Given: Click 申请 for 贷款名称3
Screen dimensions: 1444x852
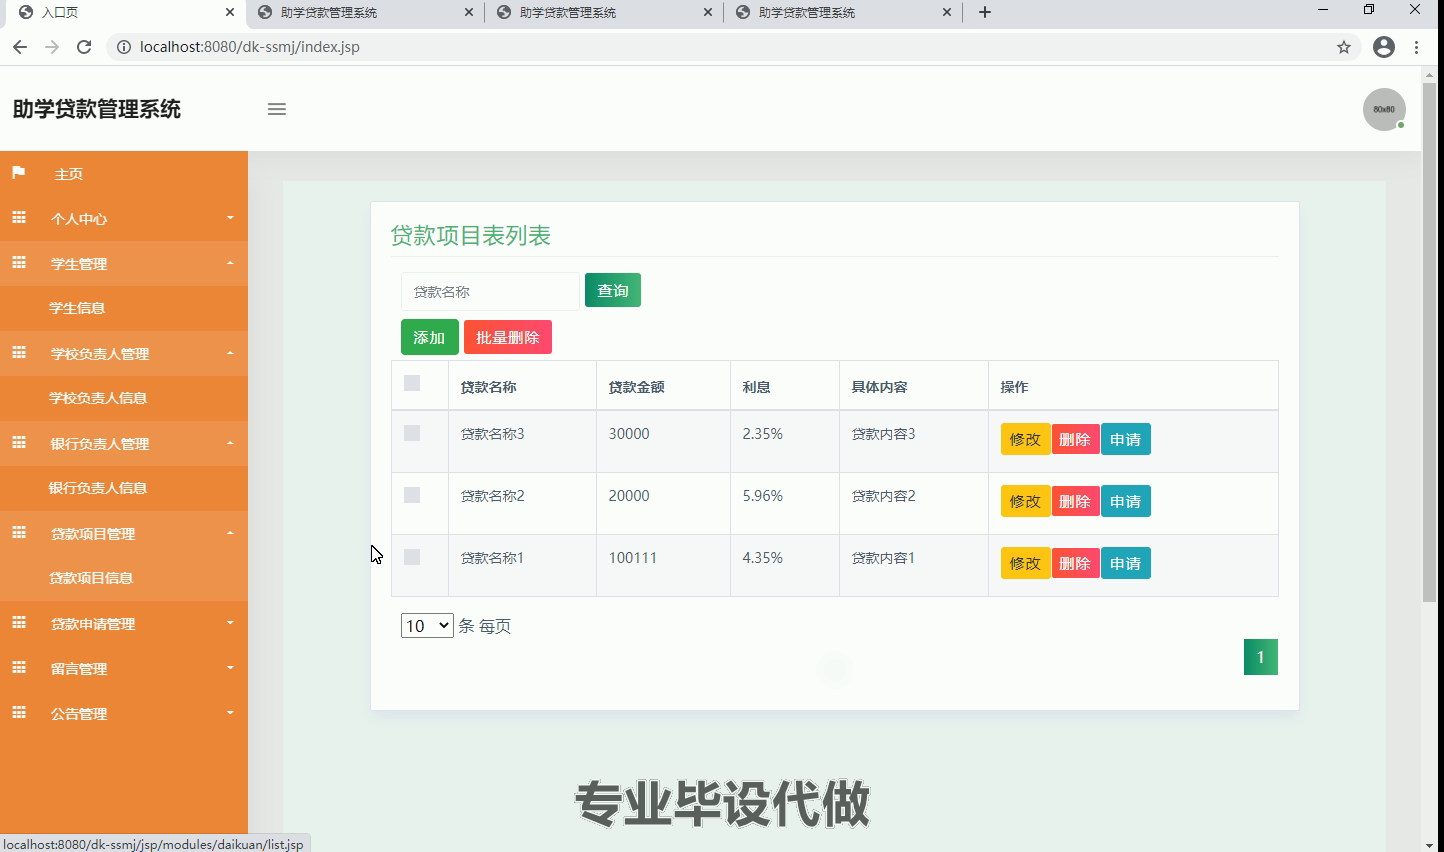Looking at the screenshot, I should click(x=1125, y=439).
